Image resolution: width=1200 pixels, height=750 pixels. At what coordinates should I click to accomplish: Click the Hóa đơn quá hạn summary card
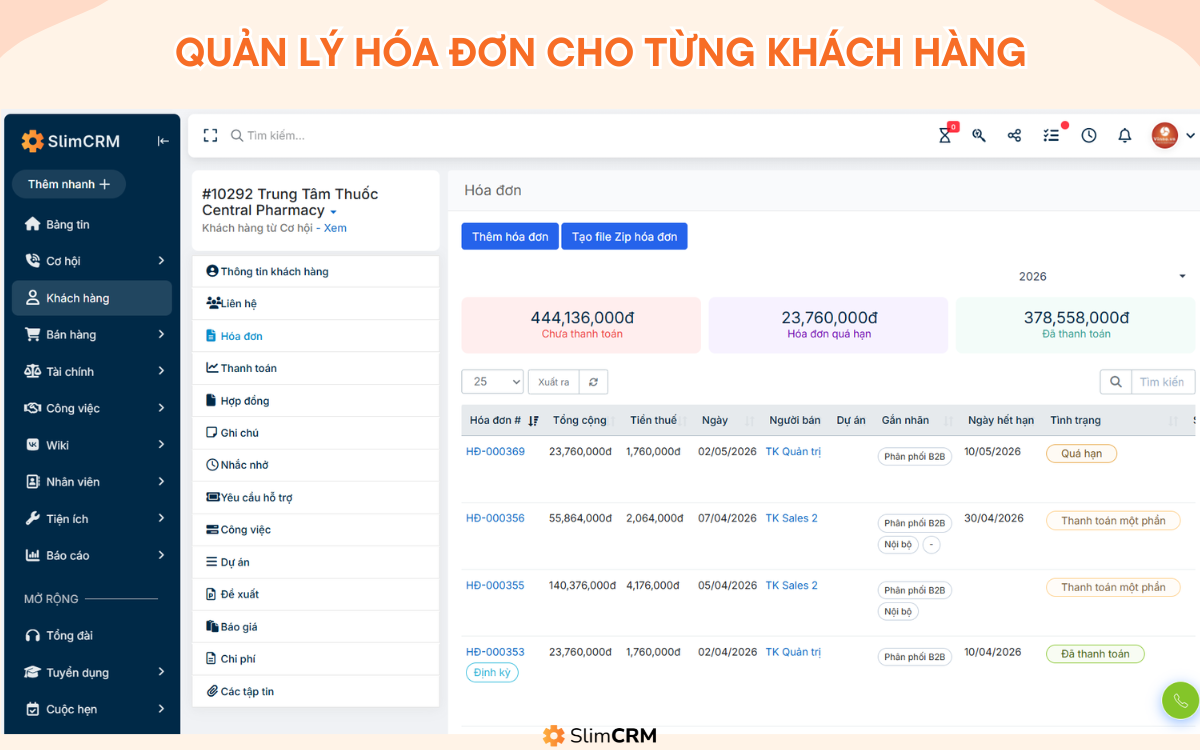pyautogui.click(x=828, y=325)
